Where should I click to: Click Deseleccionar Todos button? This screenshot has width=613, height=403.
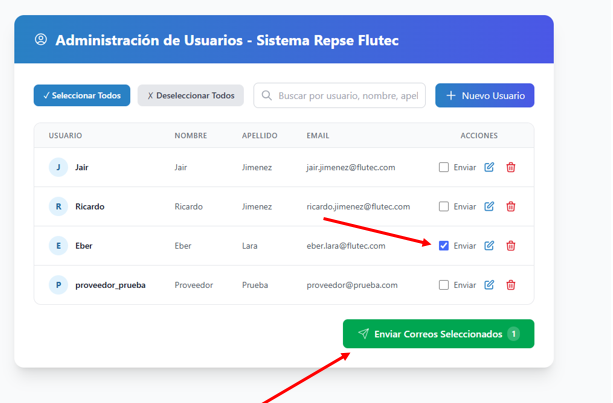tap(190, 95)
